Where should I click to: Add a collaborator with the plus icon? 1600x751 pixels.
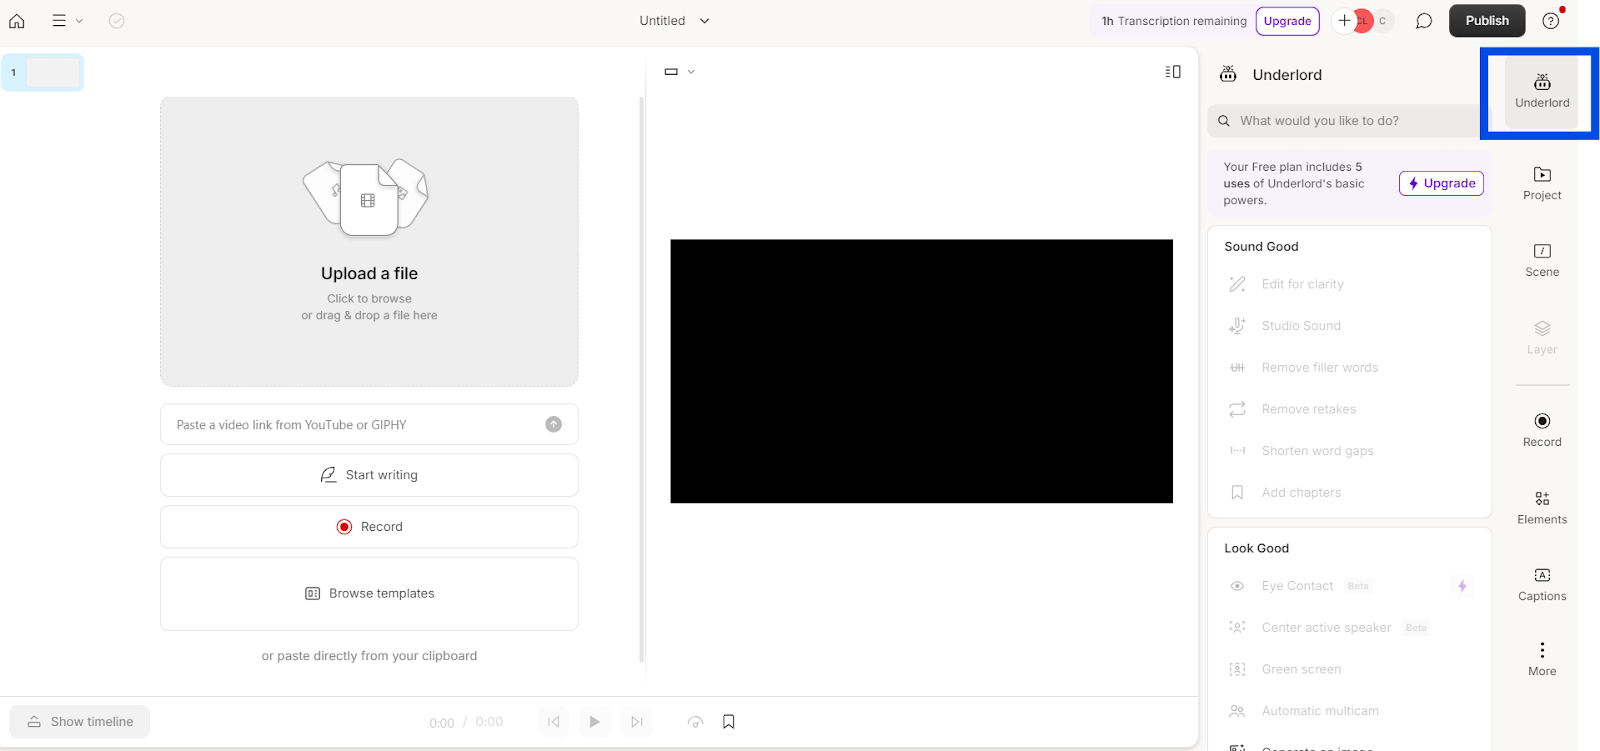1344,21
